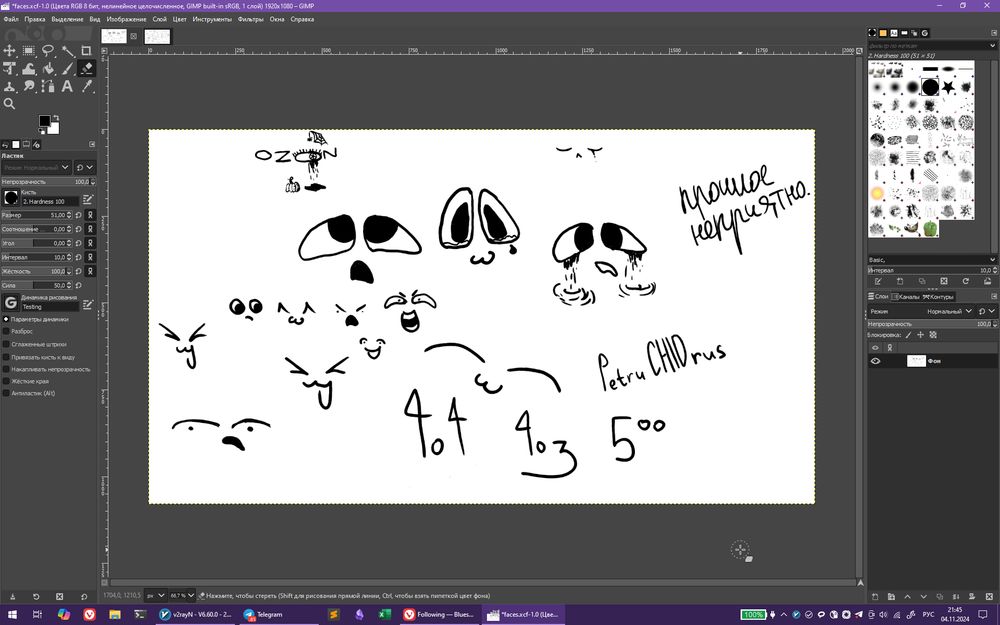The image size is (1000, 625).
Task: Switch to the Каналы tab
Action: coord(908,296)
